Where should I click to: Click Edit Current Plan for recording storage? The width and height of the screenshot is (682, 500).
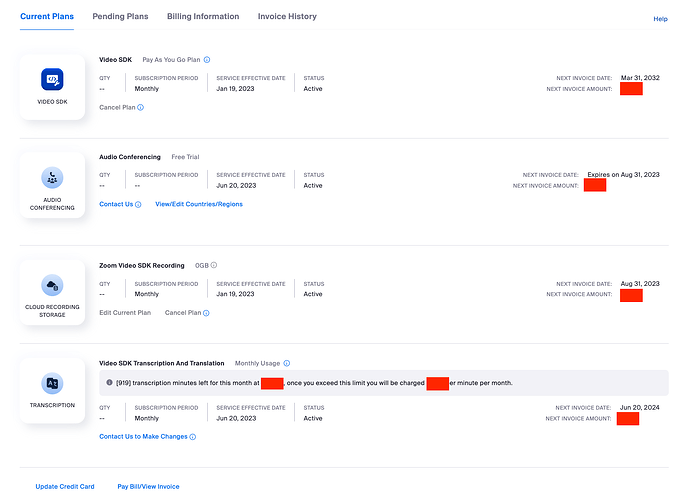point(125,313)
